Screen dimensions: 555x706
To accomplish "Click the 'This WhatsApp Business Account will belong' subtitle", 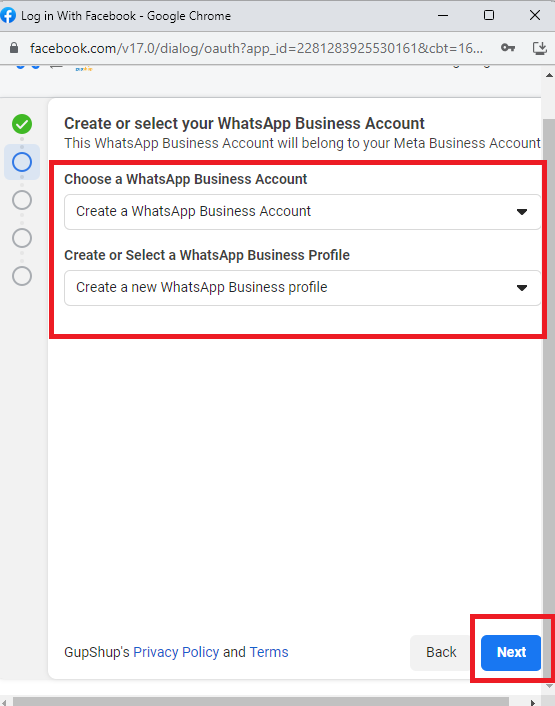I will [x=302, y=143].
